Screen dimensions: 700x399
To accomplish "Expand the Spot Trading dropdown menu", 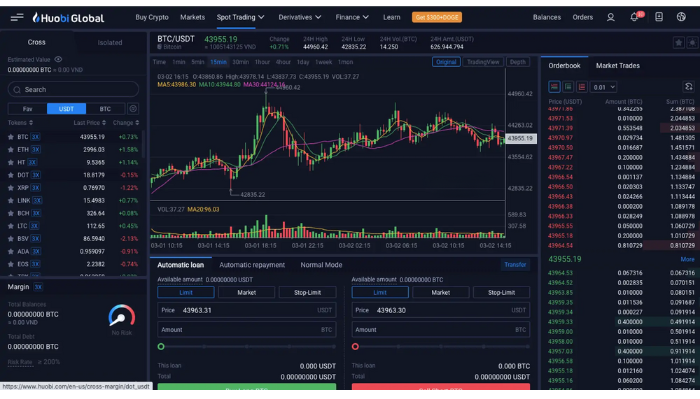I will (240, 17).
